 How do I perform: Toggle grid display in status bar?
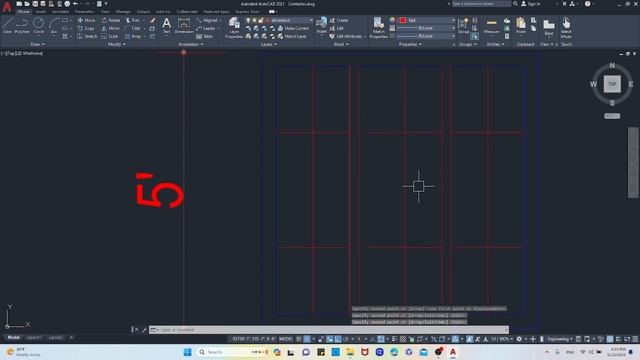299,339
